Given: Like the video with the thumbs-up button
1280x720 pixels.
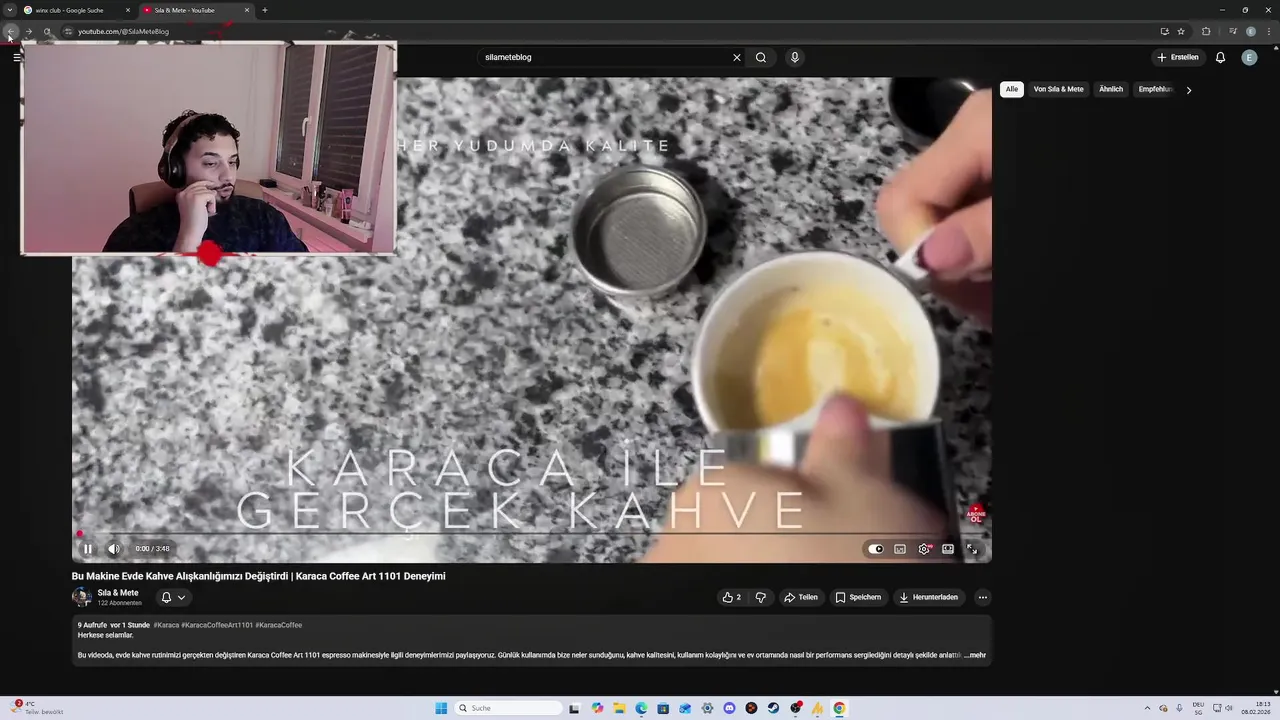Looking at the screenshot, I should pyautogui.click(x=731, y=597).
